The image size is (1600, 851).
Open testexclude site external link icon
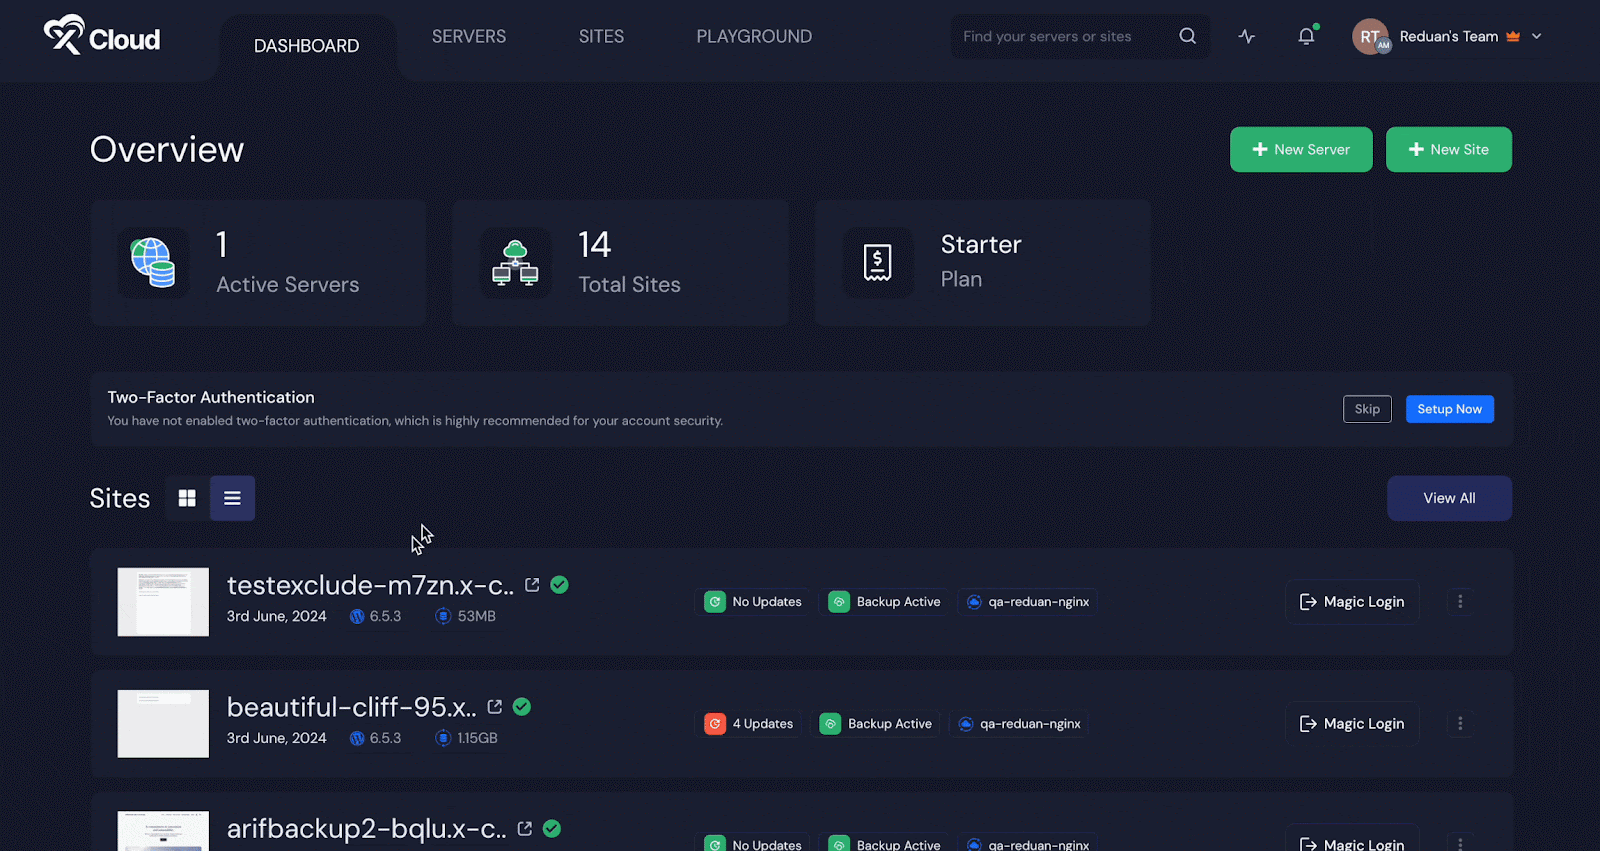(532, 585)
